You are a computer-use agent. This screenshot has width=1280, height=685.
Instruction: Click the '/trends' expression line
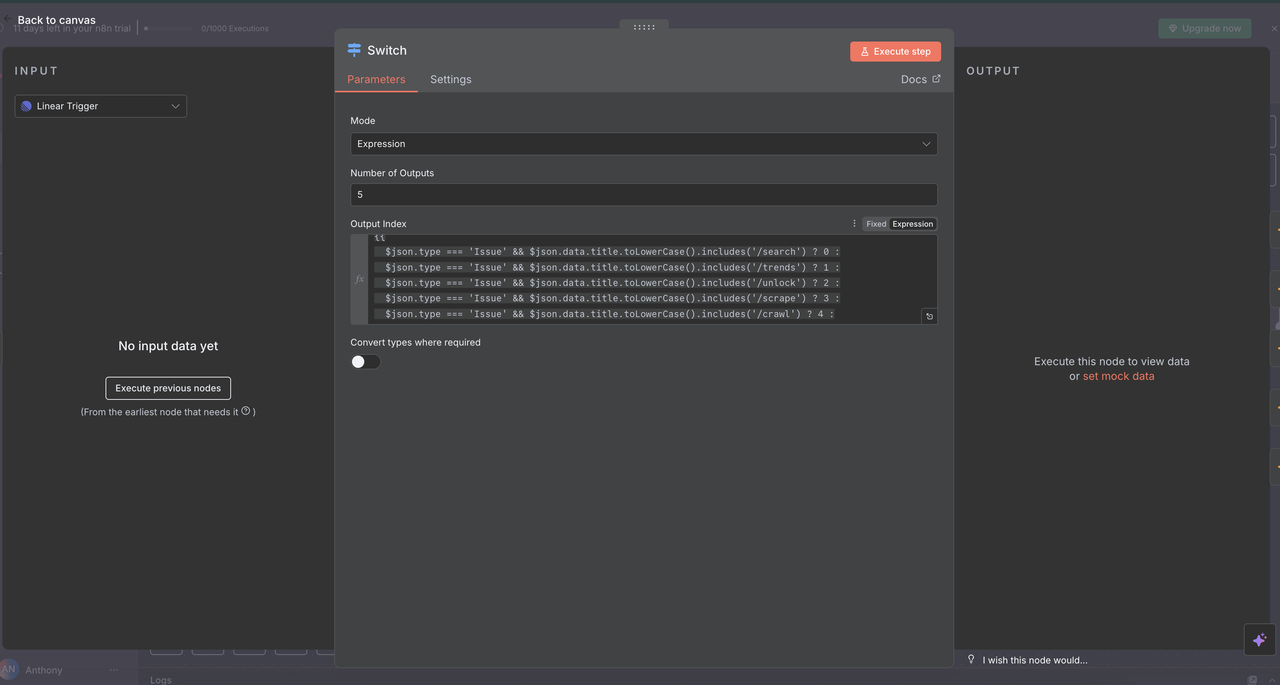click(608, 267)
